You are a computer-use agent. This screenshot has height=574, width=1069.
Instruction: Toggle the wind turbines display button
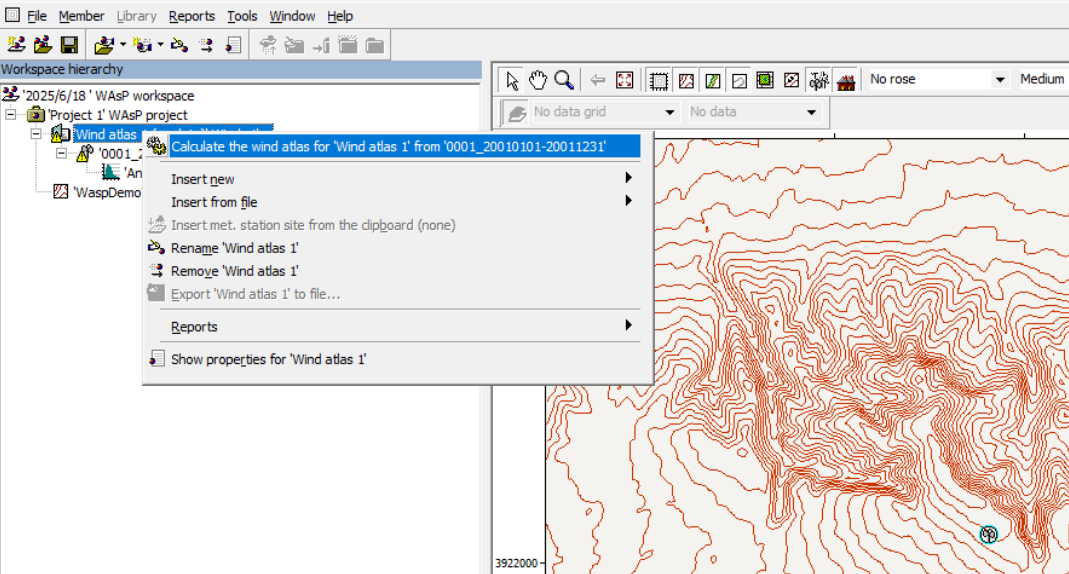coord(819,80)
